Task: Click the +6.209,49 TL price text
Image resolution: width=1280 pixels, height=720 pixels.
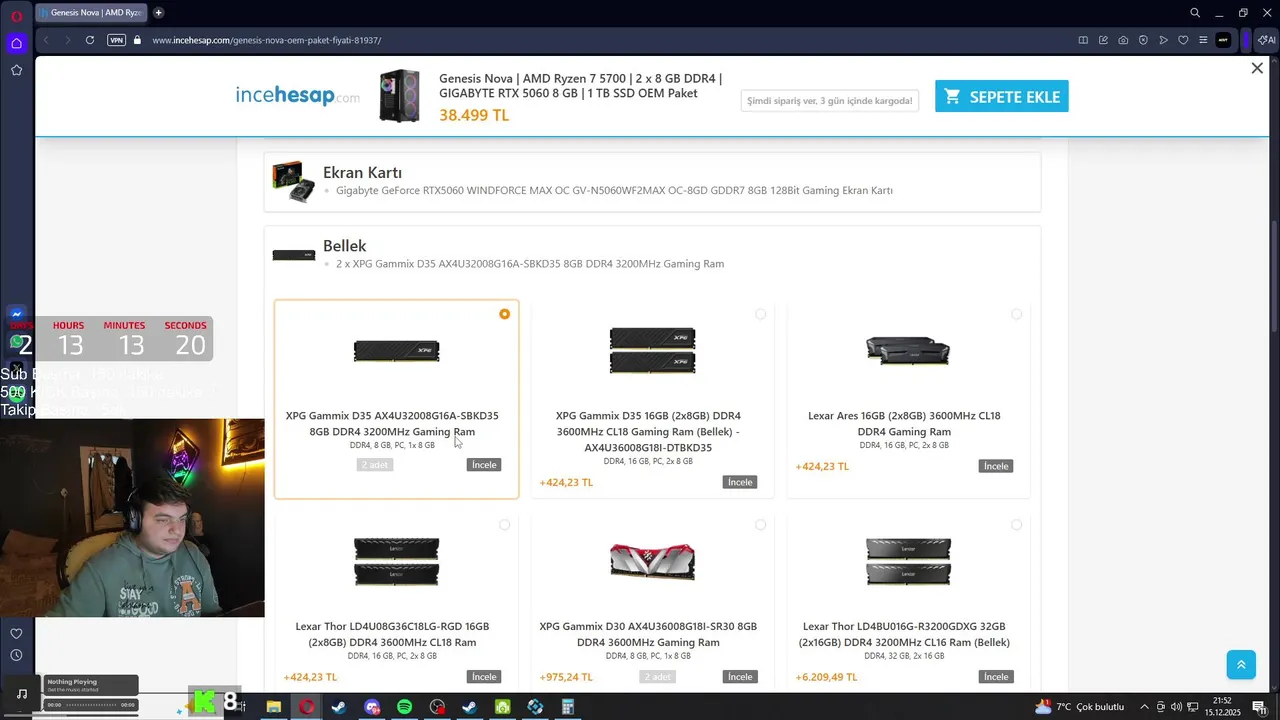Action: (826, 677)
